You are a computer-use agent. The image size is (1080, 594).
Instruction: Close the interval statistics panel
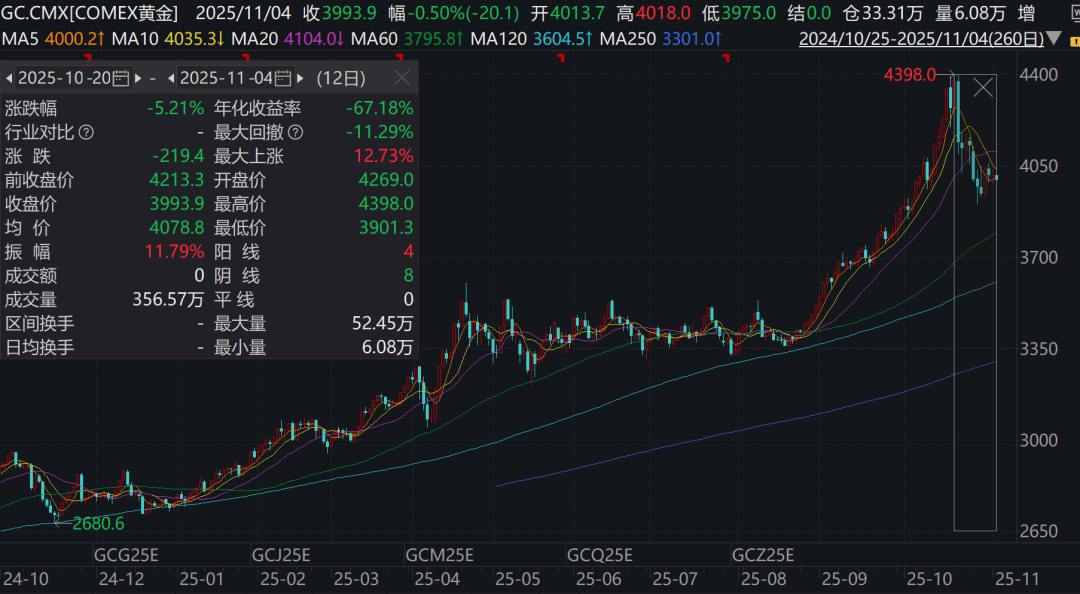pos(400,77)
